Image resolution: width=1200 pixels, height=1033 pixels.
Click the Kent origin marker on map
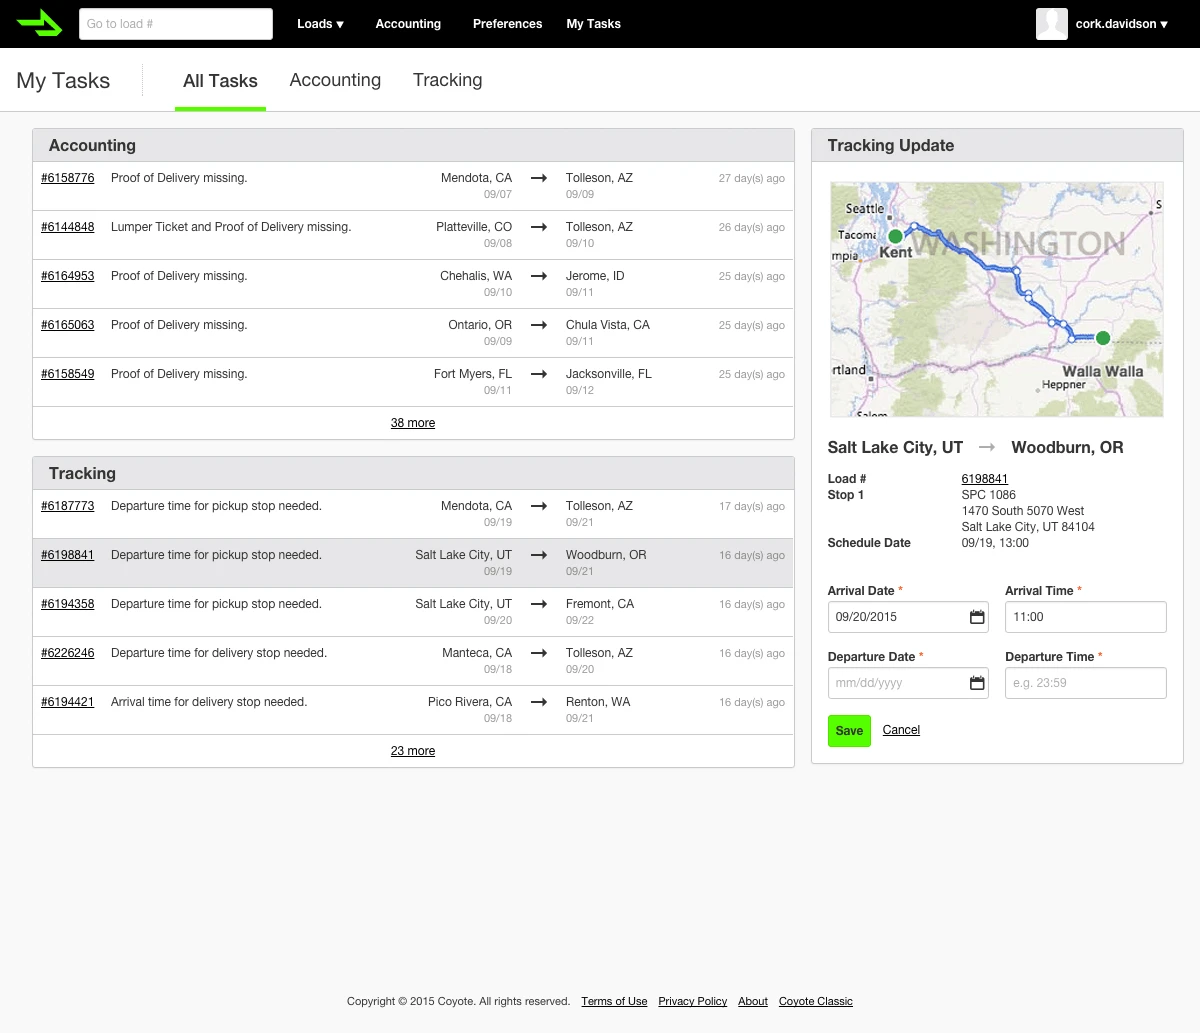pyautogui.click(x=896, y=237)
